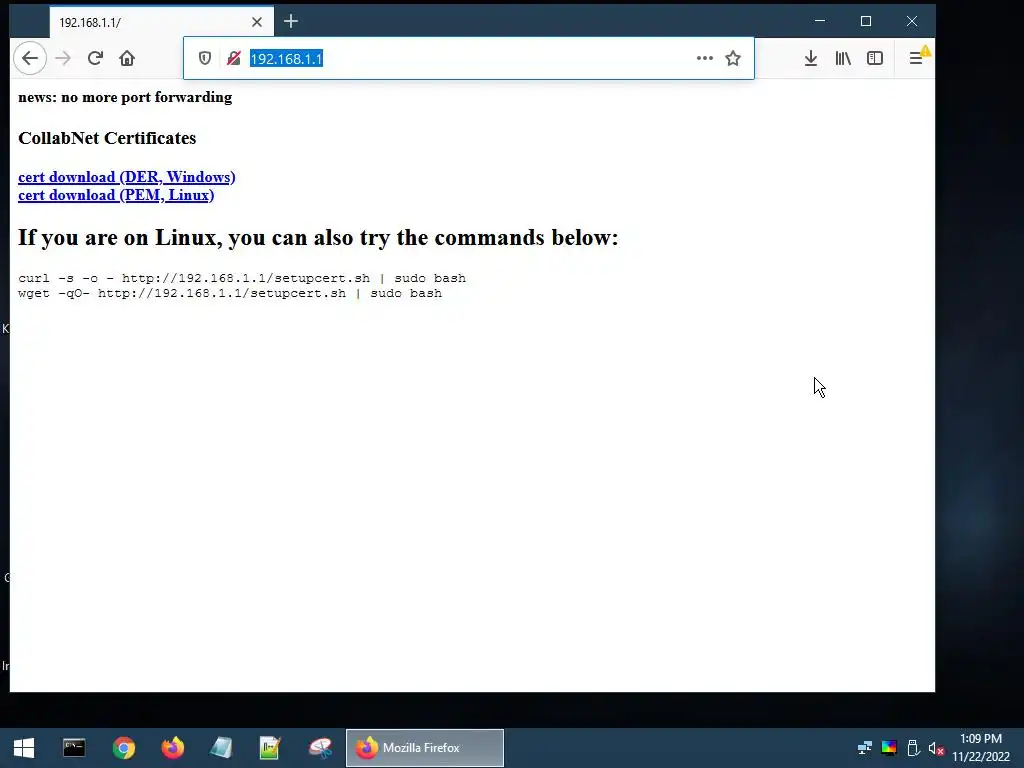The image size is (1024, 768).
Task: Minimize the Firefox window
Action: 820,21
